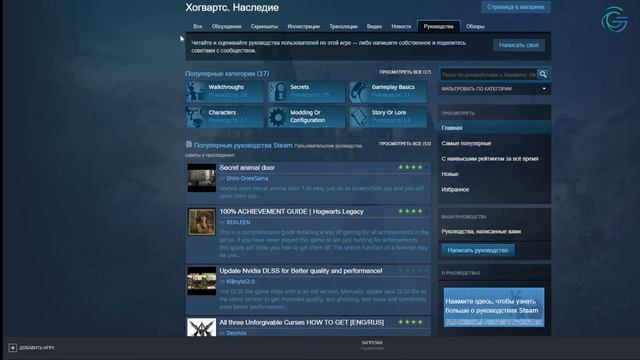The image size is (640, 360).
Task: Expand the filter by category dropdown
Action: (x=495, y=89)
